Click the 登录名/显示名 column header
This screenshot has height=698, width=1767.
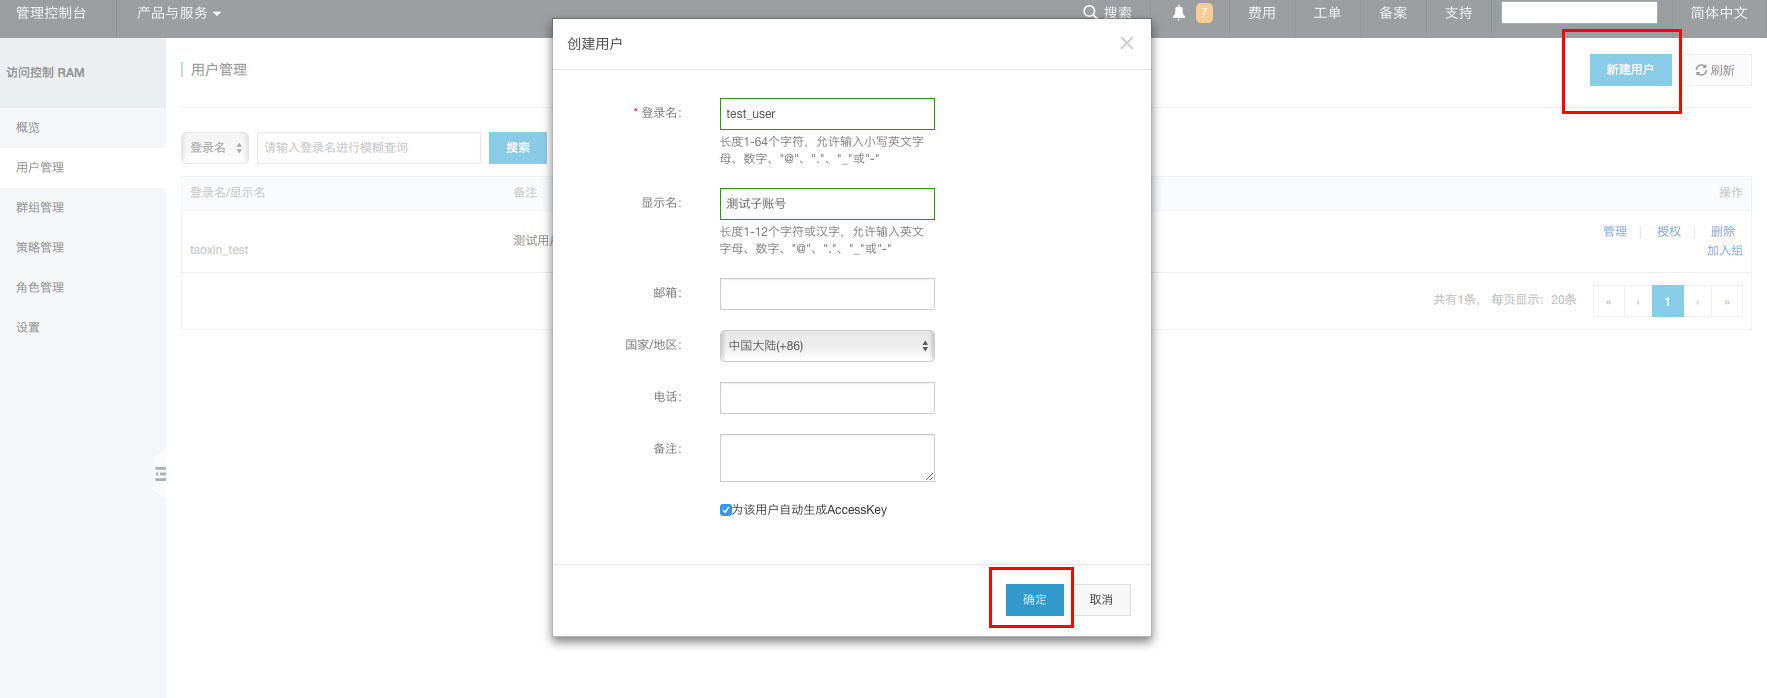[228, 192]
